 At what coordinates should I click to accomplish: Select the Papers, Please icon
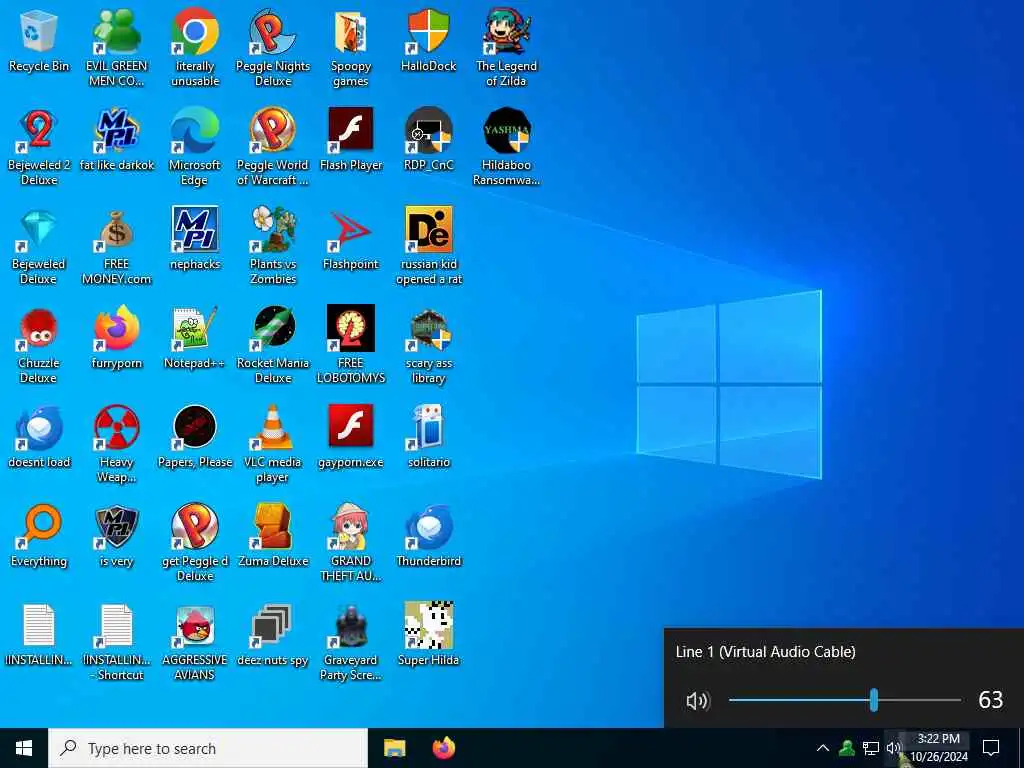tap(195, 428)
